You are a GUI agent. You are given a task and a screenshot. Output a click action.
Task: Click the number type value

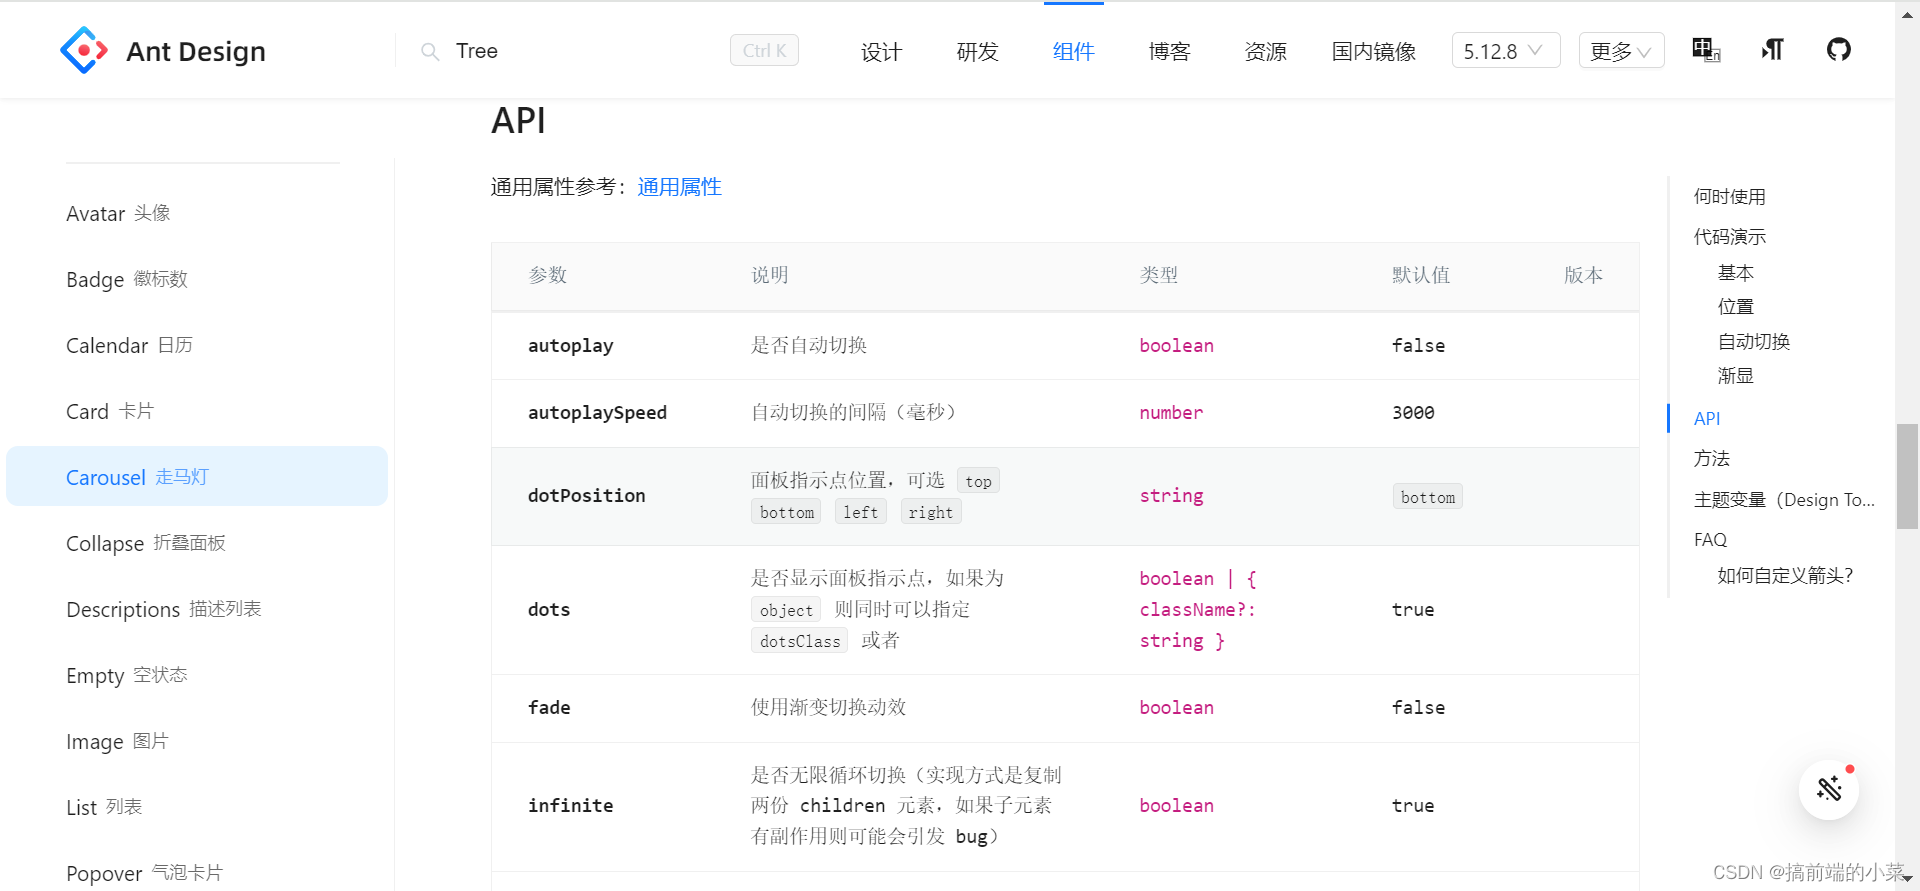(1171, 413)
